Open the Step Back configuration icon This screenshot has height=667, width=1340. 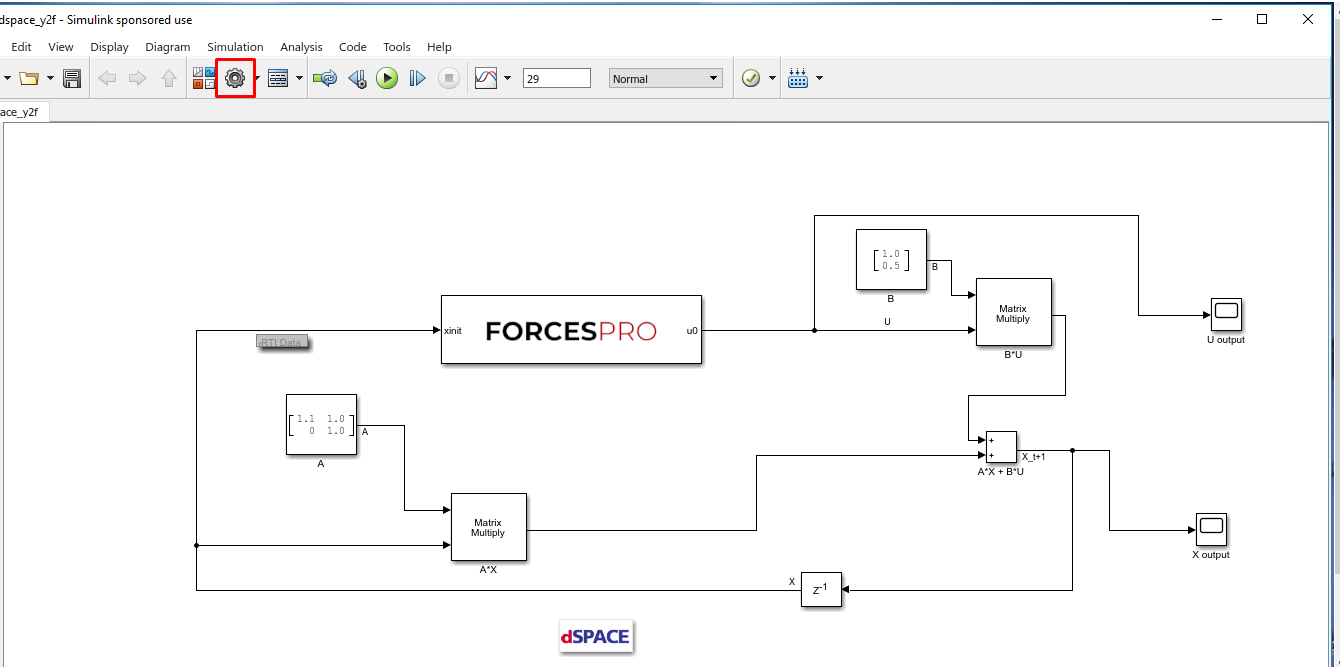coord(357,78)
